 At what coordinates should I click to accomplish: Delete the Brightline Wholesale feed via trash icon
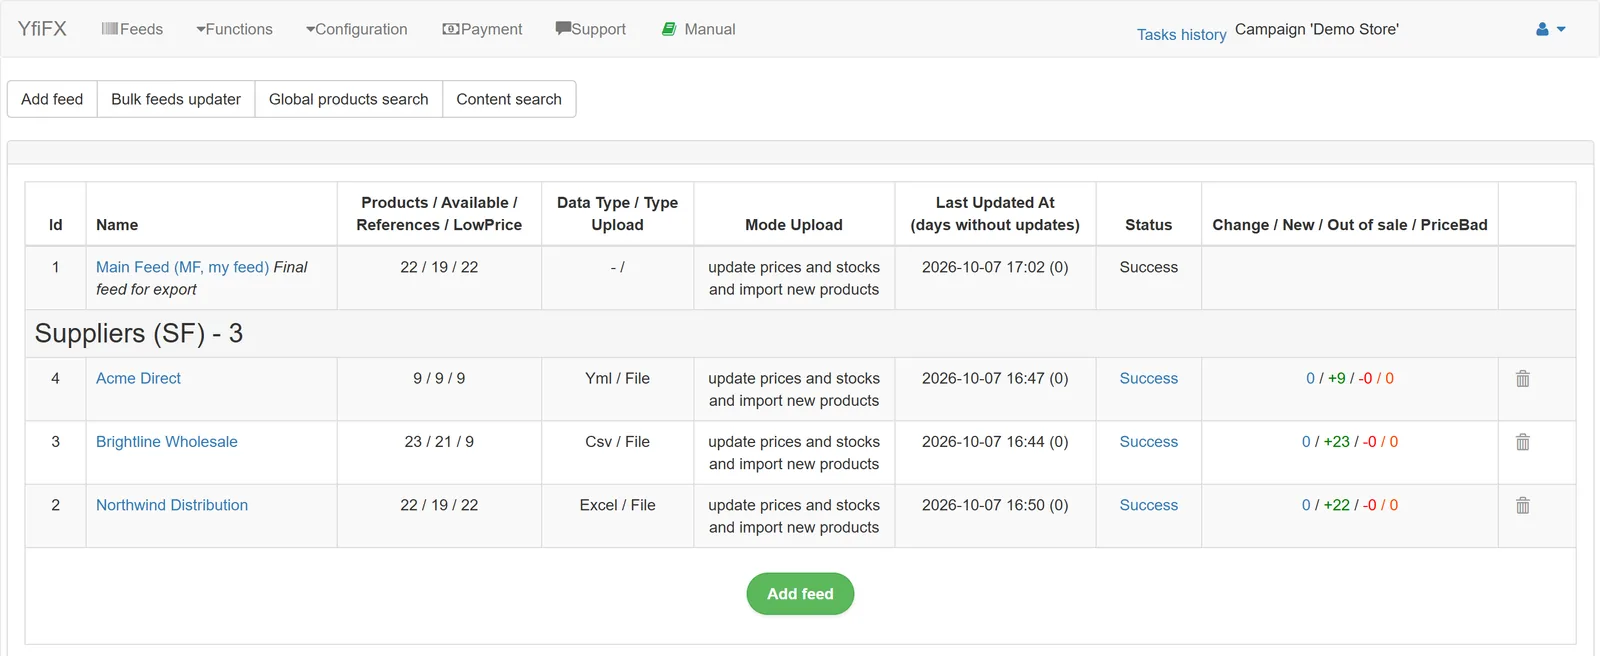1522,442
